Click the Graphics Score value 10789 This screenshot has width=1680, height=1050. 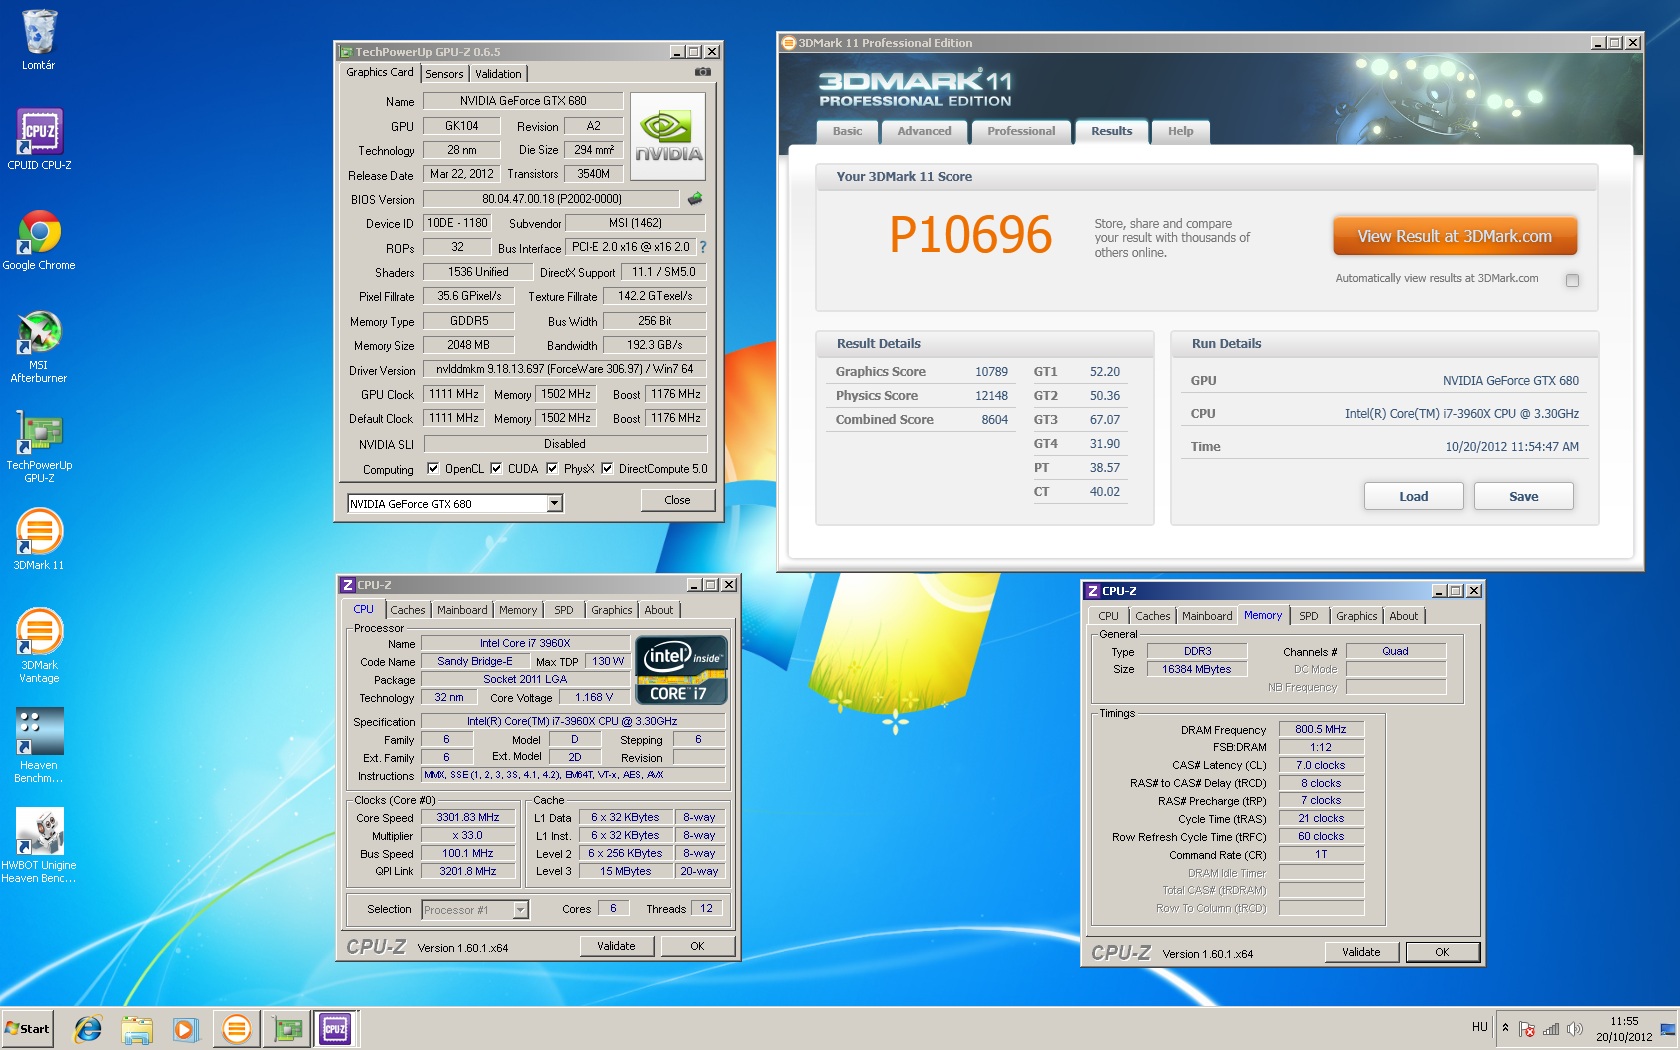pyautogui.click(x=991, y=372)
